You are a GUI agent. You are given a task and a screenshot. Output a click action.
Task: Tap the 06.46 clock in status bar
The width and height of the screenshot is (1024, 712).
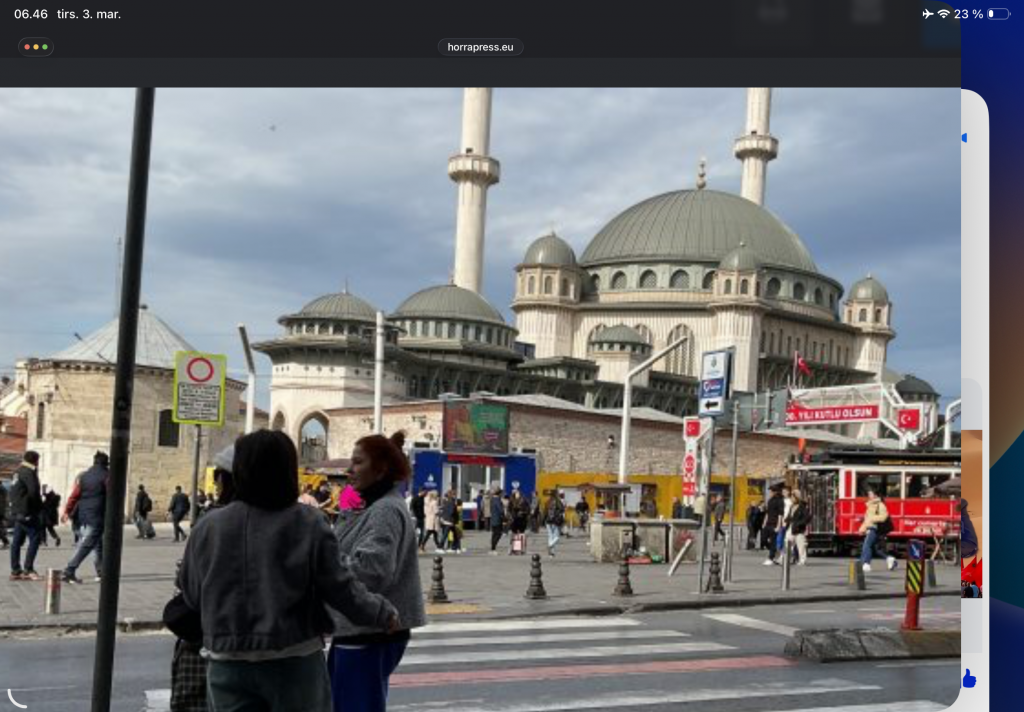tap(31, 14)
